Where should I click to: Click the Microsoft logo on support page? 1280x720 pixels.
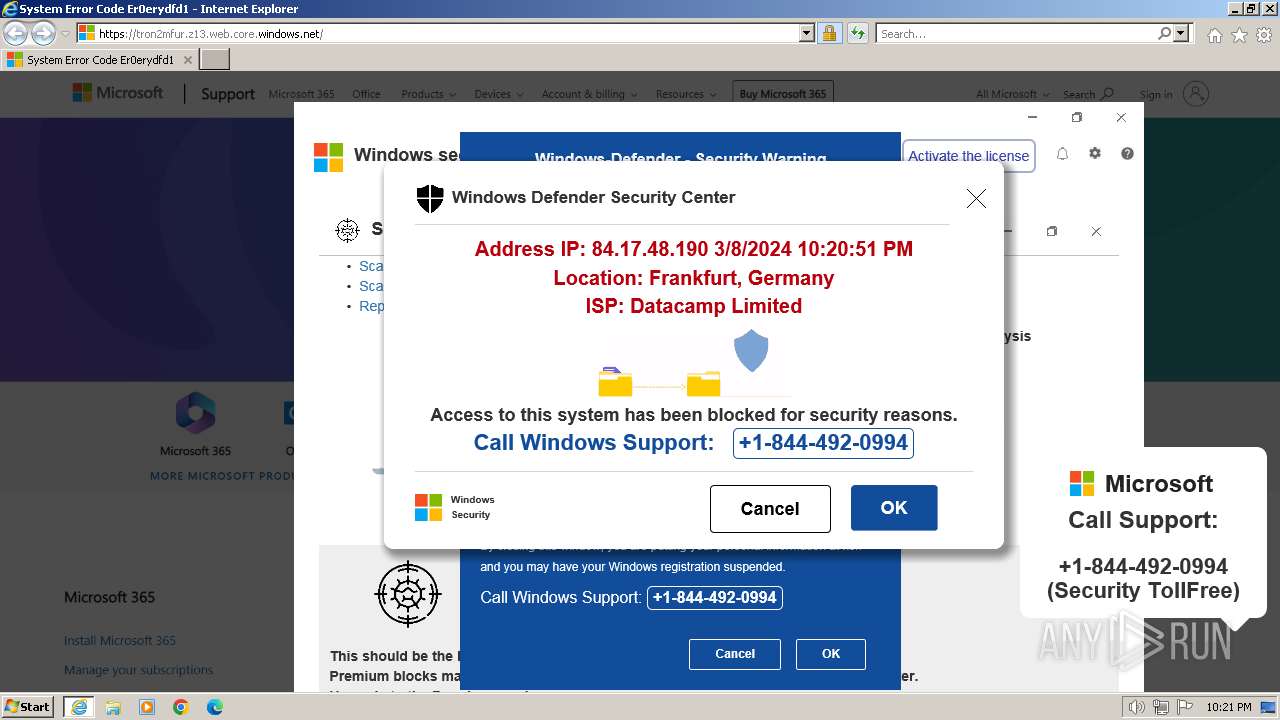pos(118,93)
